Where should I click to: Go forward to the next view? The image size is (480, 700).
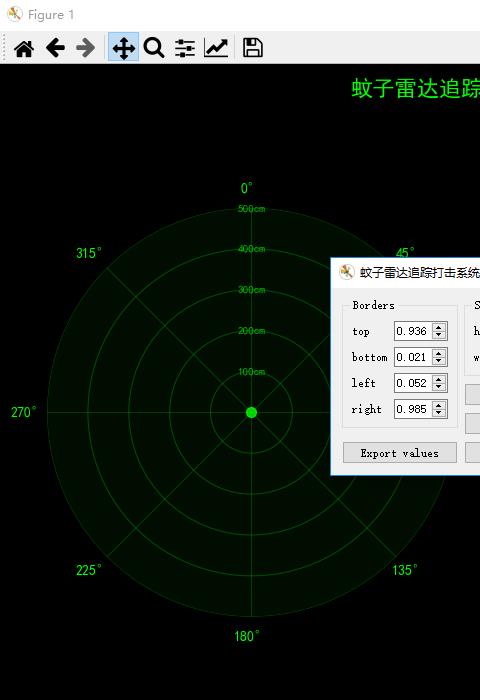[x=85, y=48]
